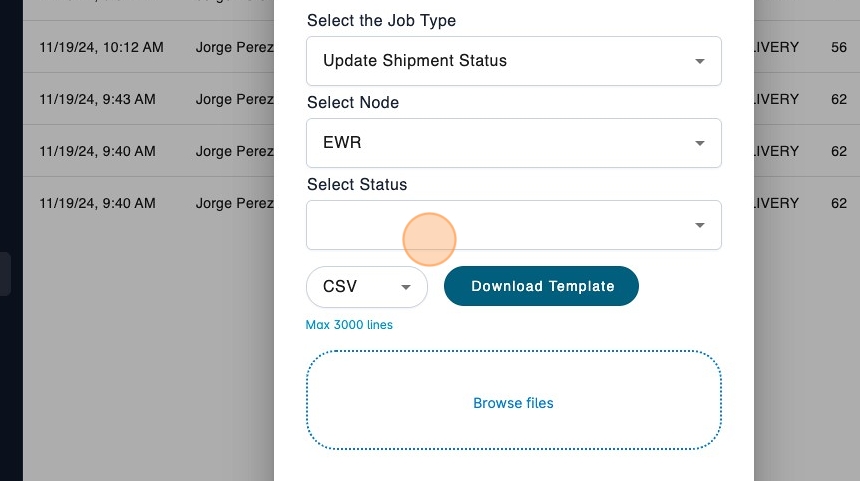The image size is (860, 481).
Task: Click the value 56 in the first row
Action: (838, 47)
